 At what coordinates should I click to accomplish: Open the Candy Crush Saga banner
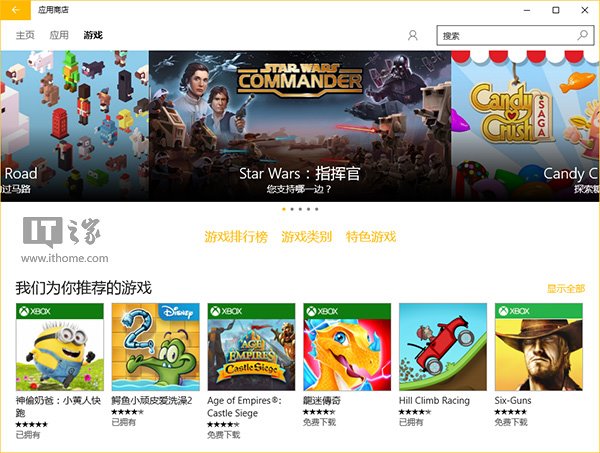[525, 126]
